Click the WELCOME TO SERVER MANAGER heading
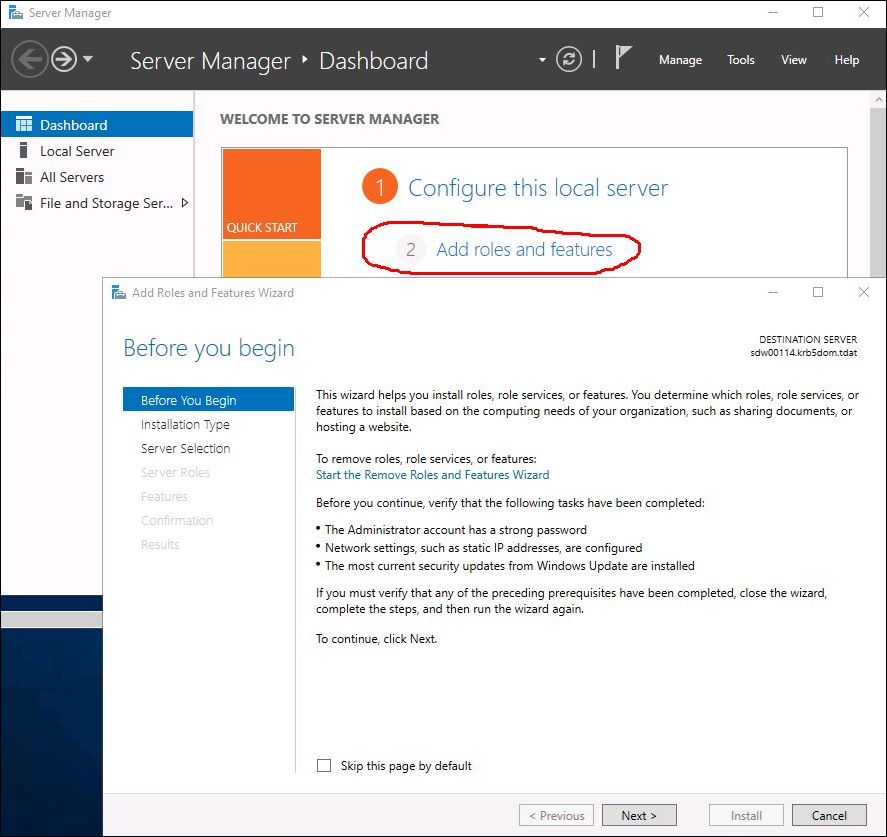The width and height of the screenshot is (887, 837). 329,119
